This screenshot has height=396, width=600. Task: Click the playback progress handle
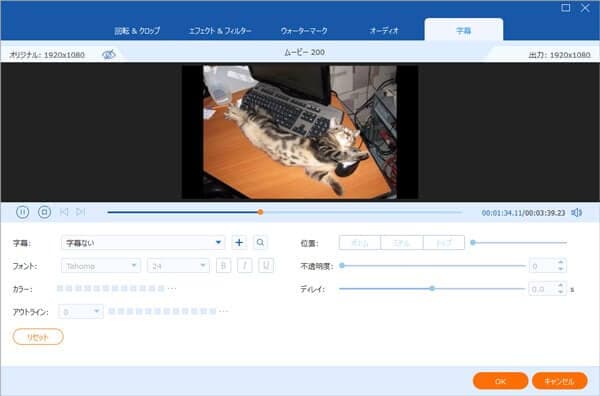pyautogui.click(x=260, y=212)
